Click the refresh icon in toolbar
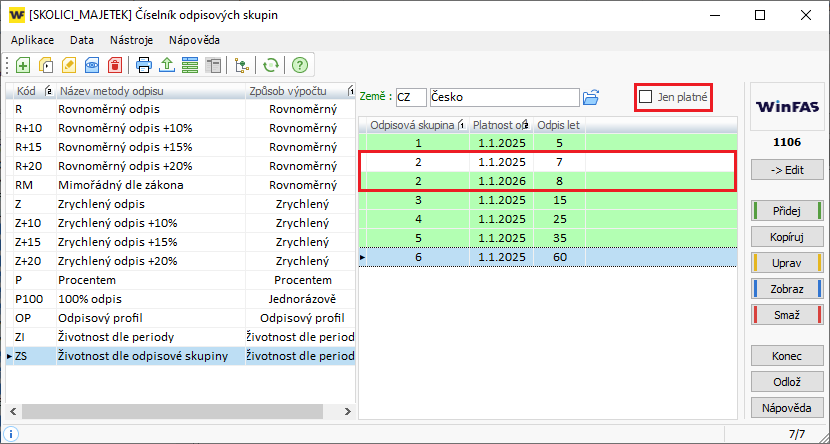Viewport: 830px width, 444px height. point(270,65)
